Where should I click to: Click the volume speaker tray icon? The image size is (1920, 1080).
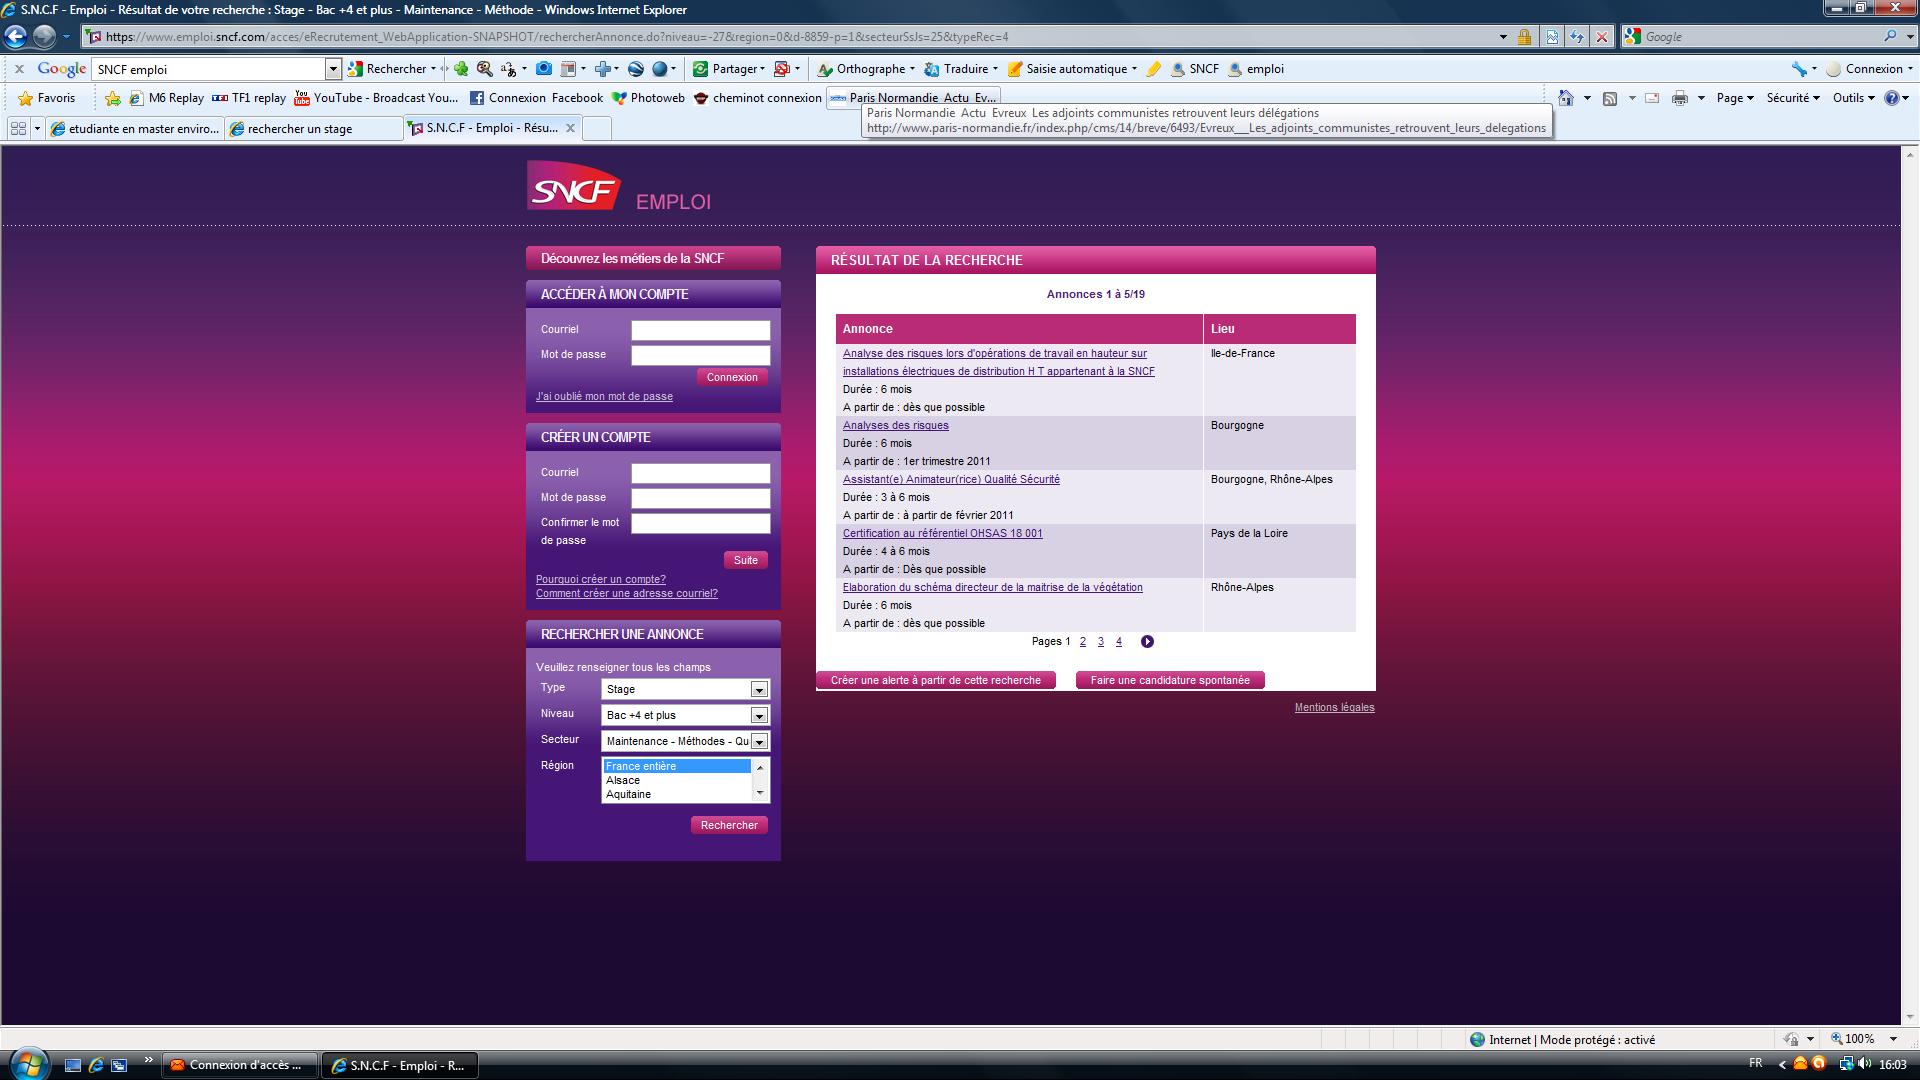point(1865,1064)
